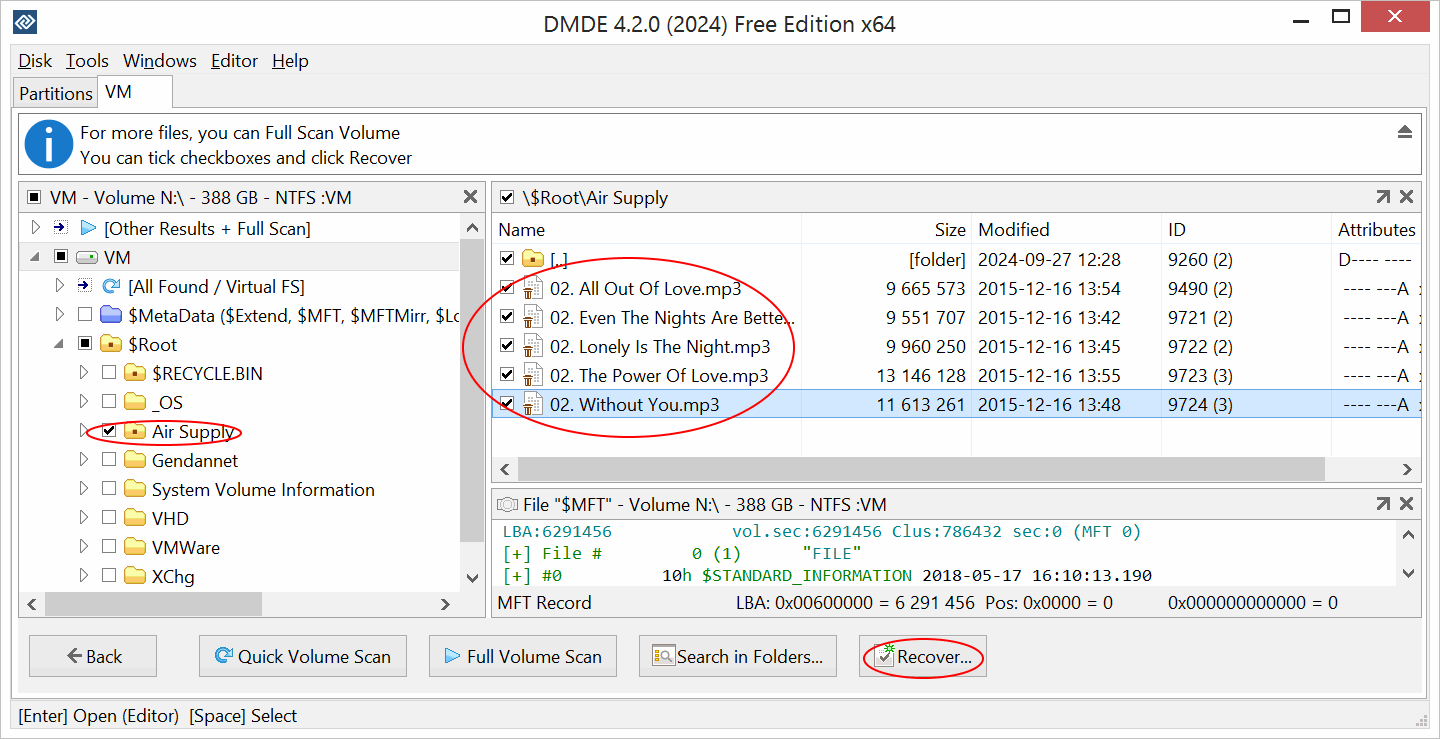
Task: Click the Without You.mp3 file icon
Action: tap(533, 404)
